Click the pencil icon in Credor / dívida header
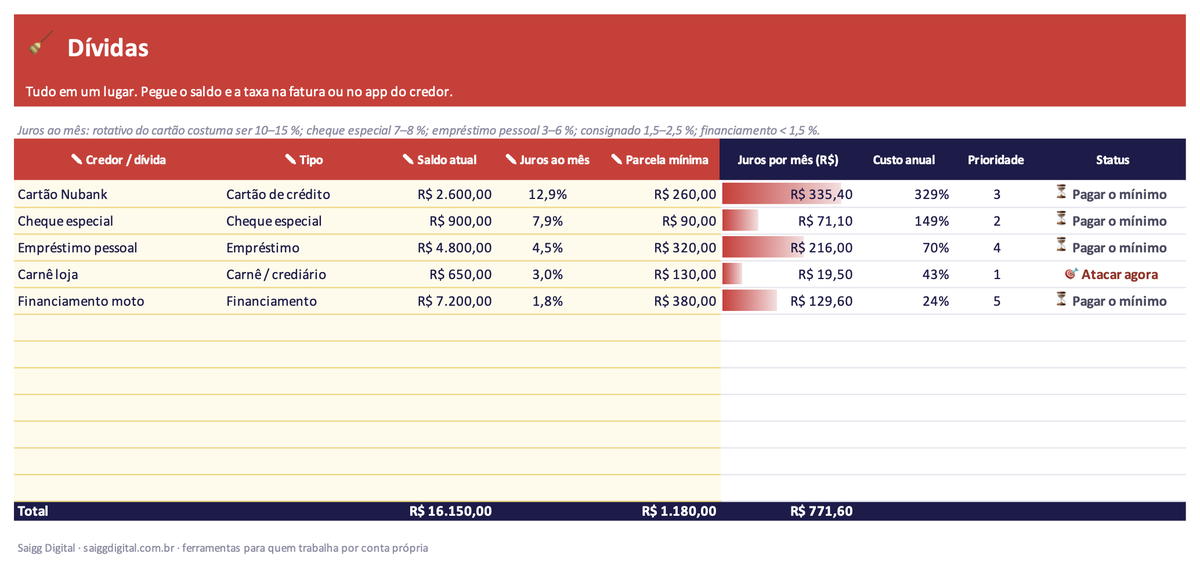This screenshot has height=568, width=1200. pos(77,159)
